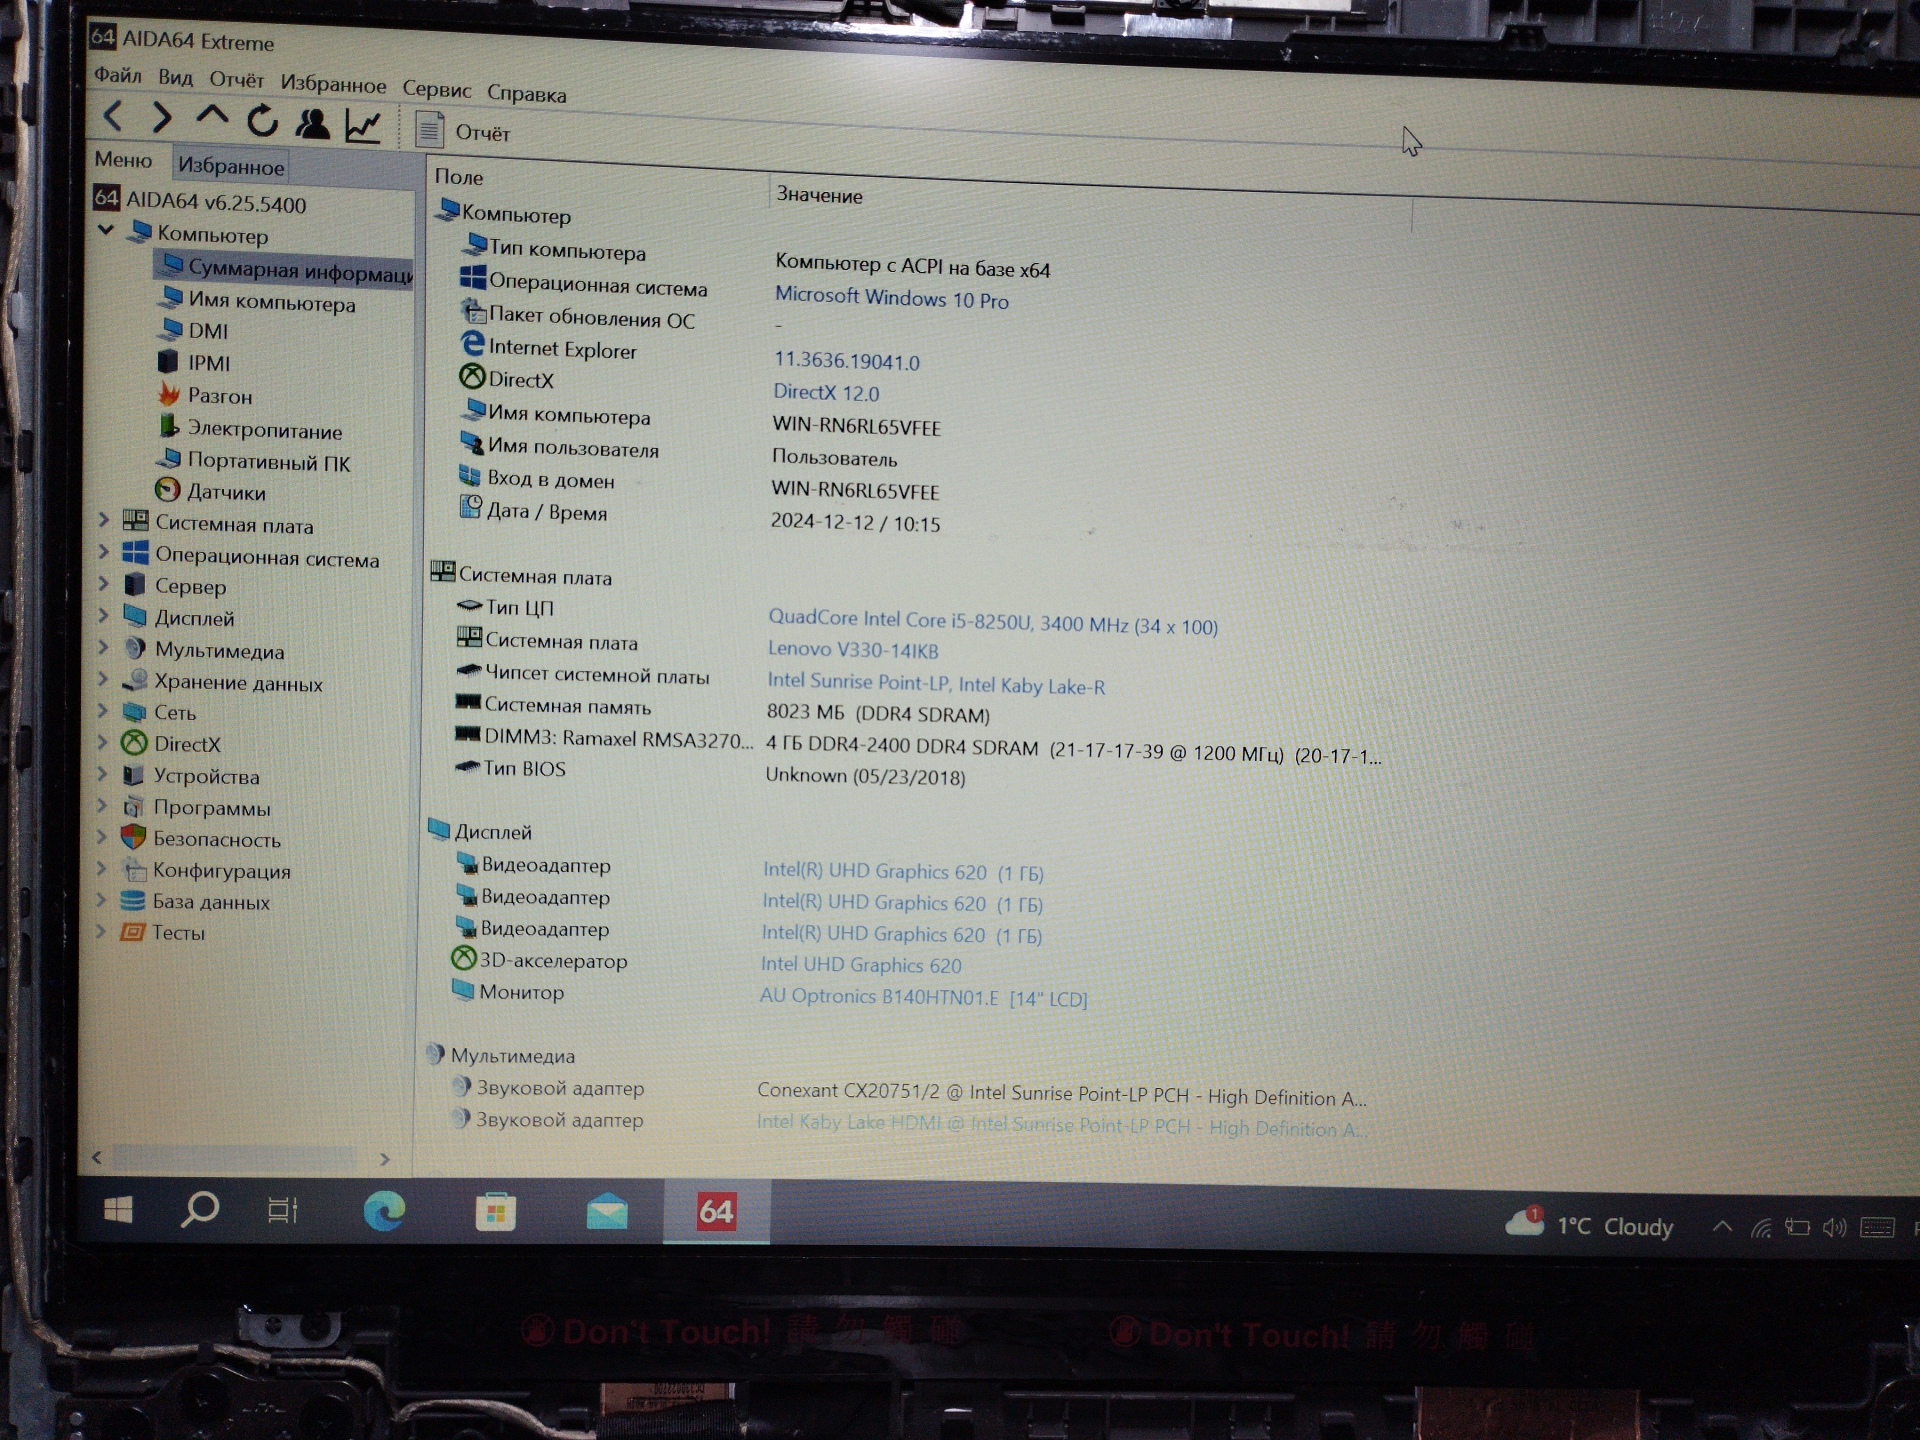Open the Отчёт menu in menu bar

coord(236,80)
